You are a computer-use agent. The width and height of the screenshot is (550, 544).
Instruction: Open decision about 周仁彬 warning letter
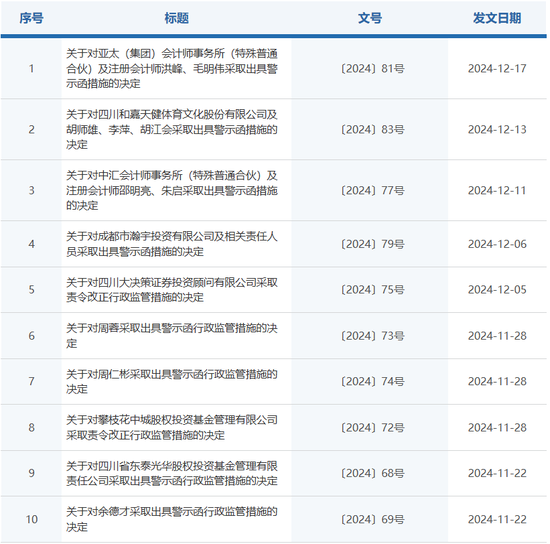172,382
